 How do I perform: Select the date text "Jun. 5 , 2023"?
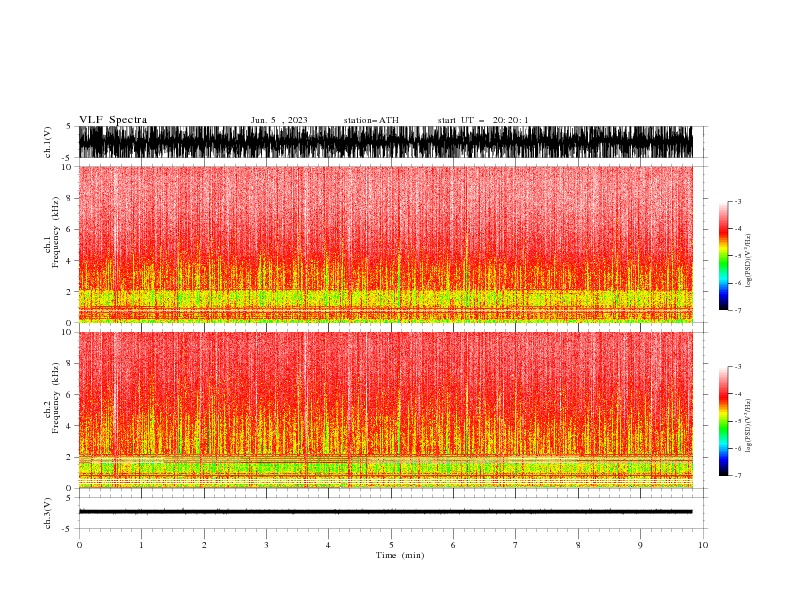pos(279,120)
